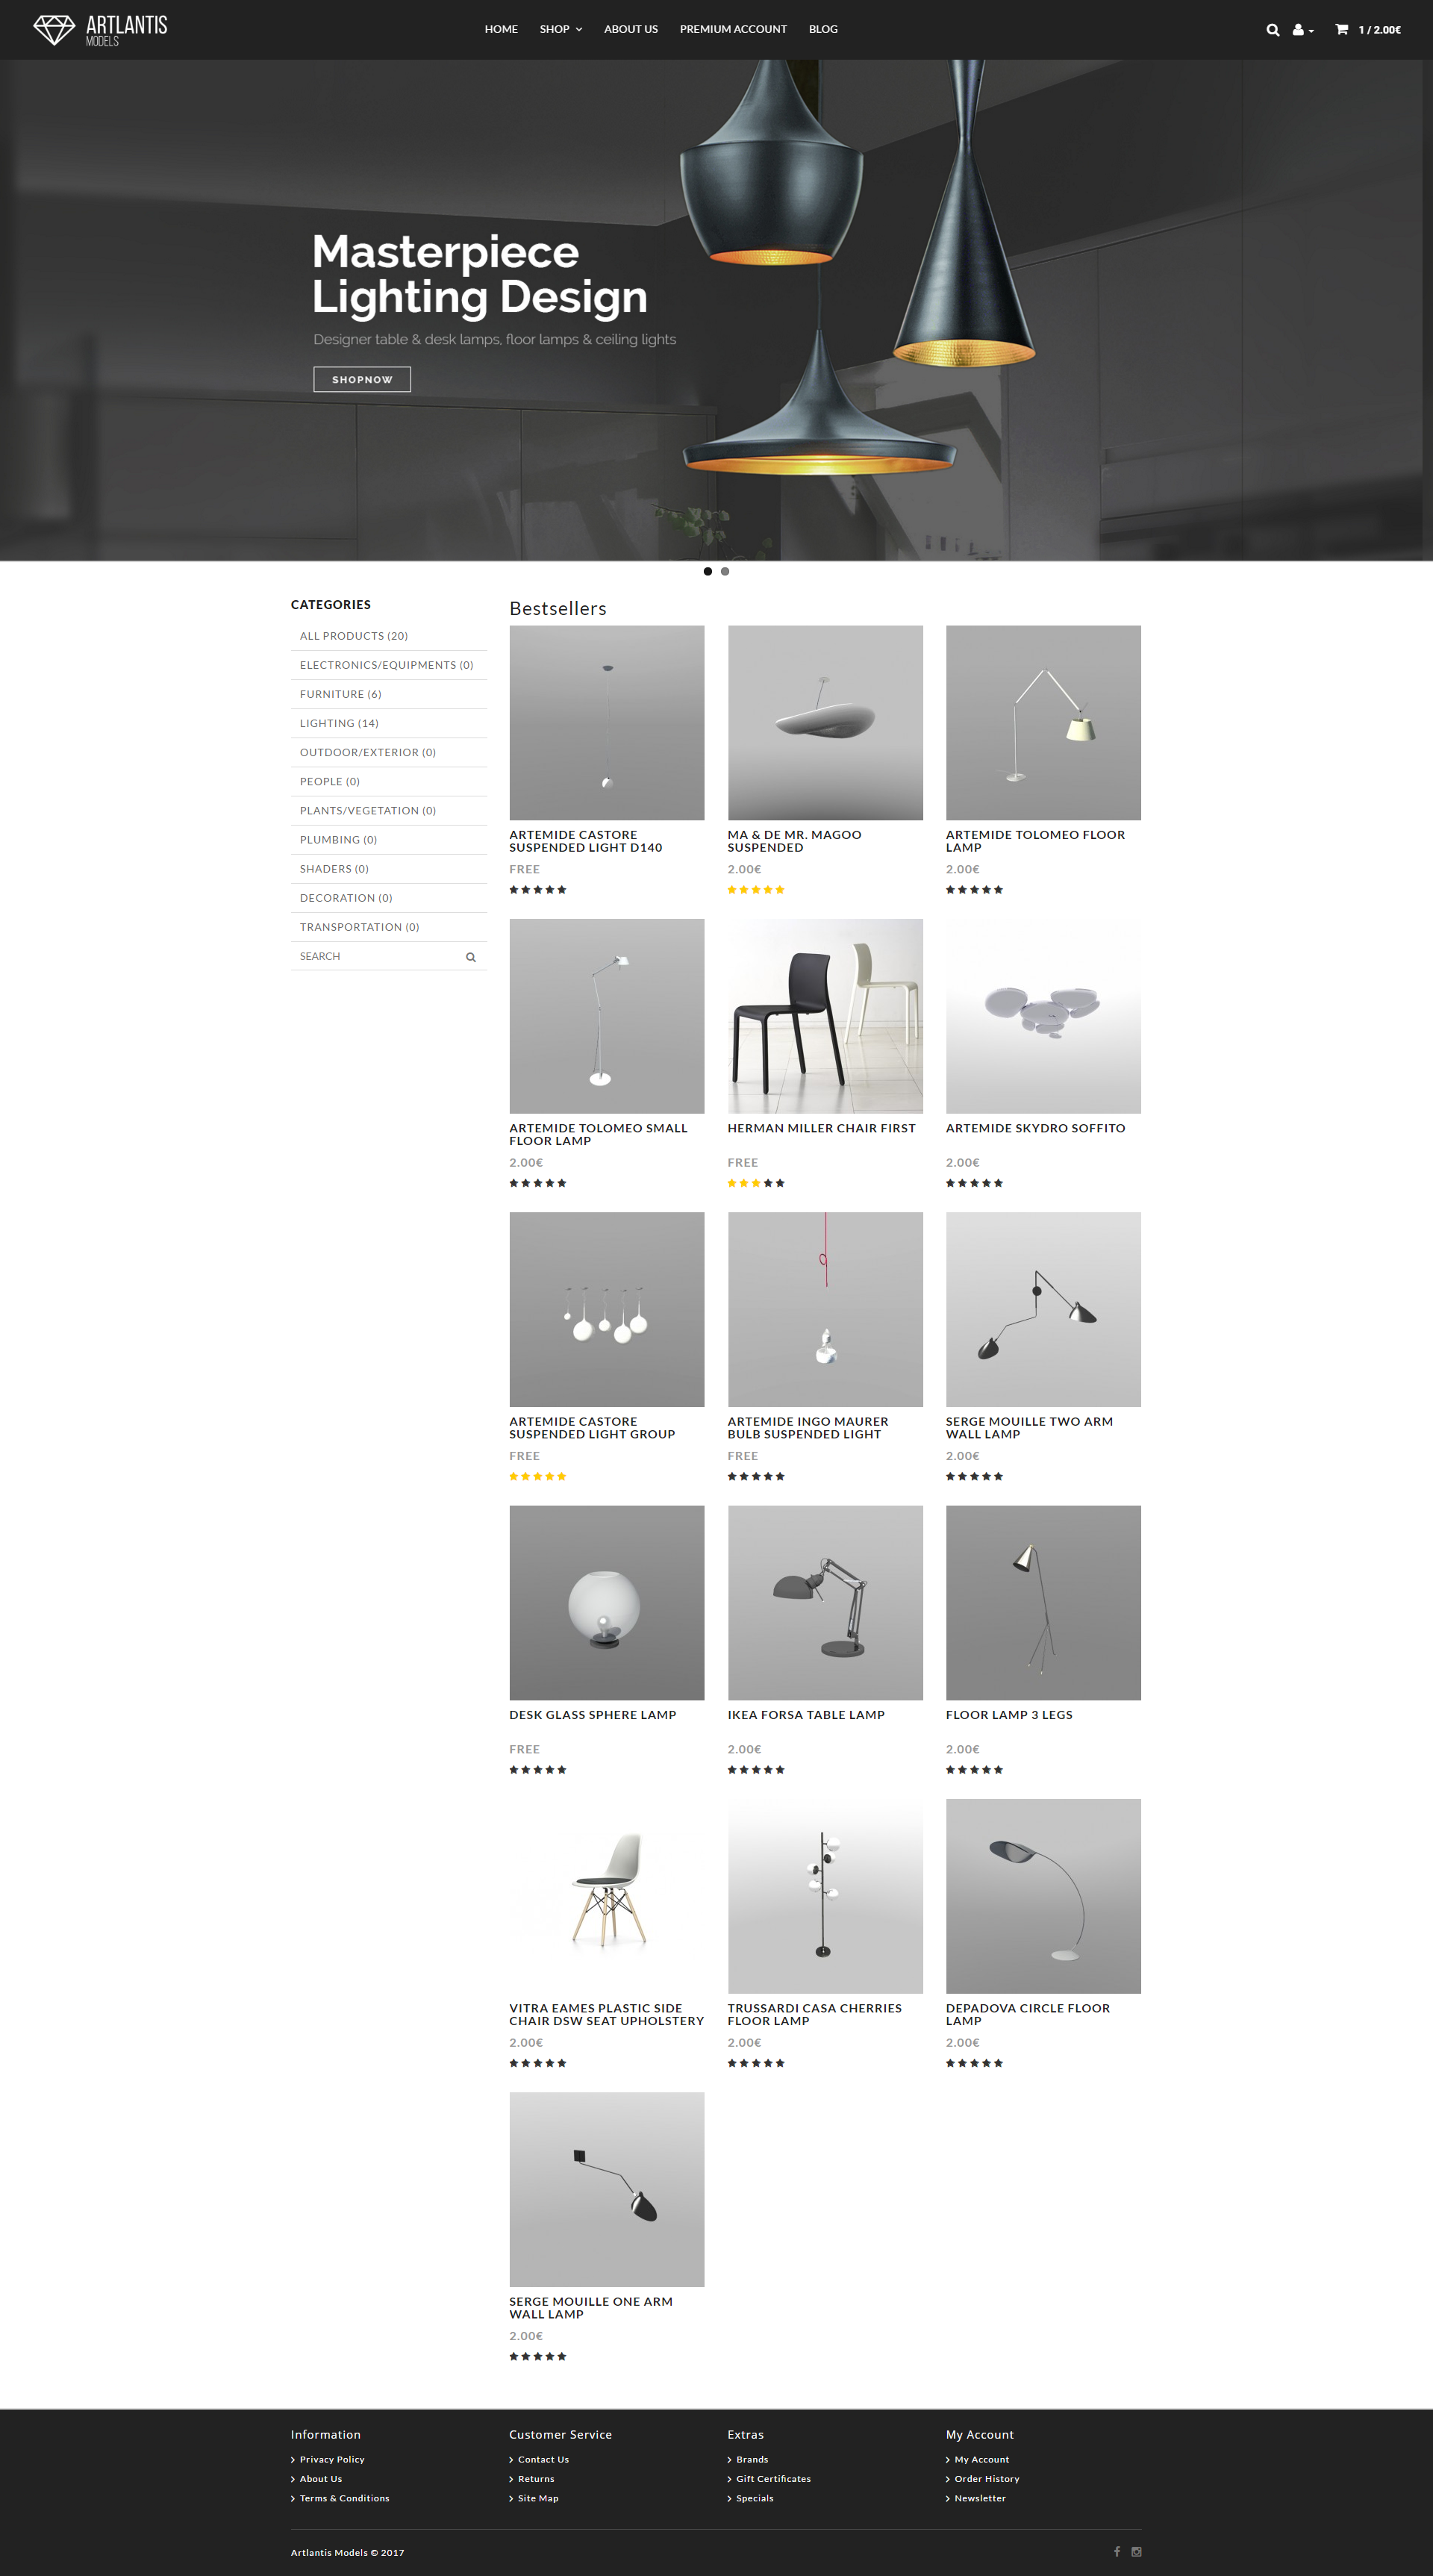Open the Premium Account menu item
Image resolution: width=1433 pixels, height=2576 pixels.
(x=733, y=29)
